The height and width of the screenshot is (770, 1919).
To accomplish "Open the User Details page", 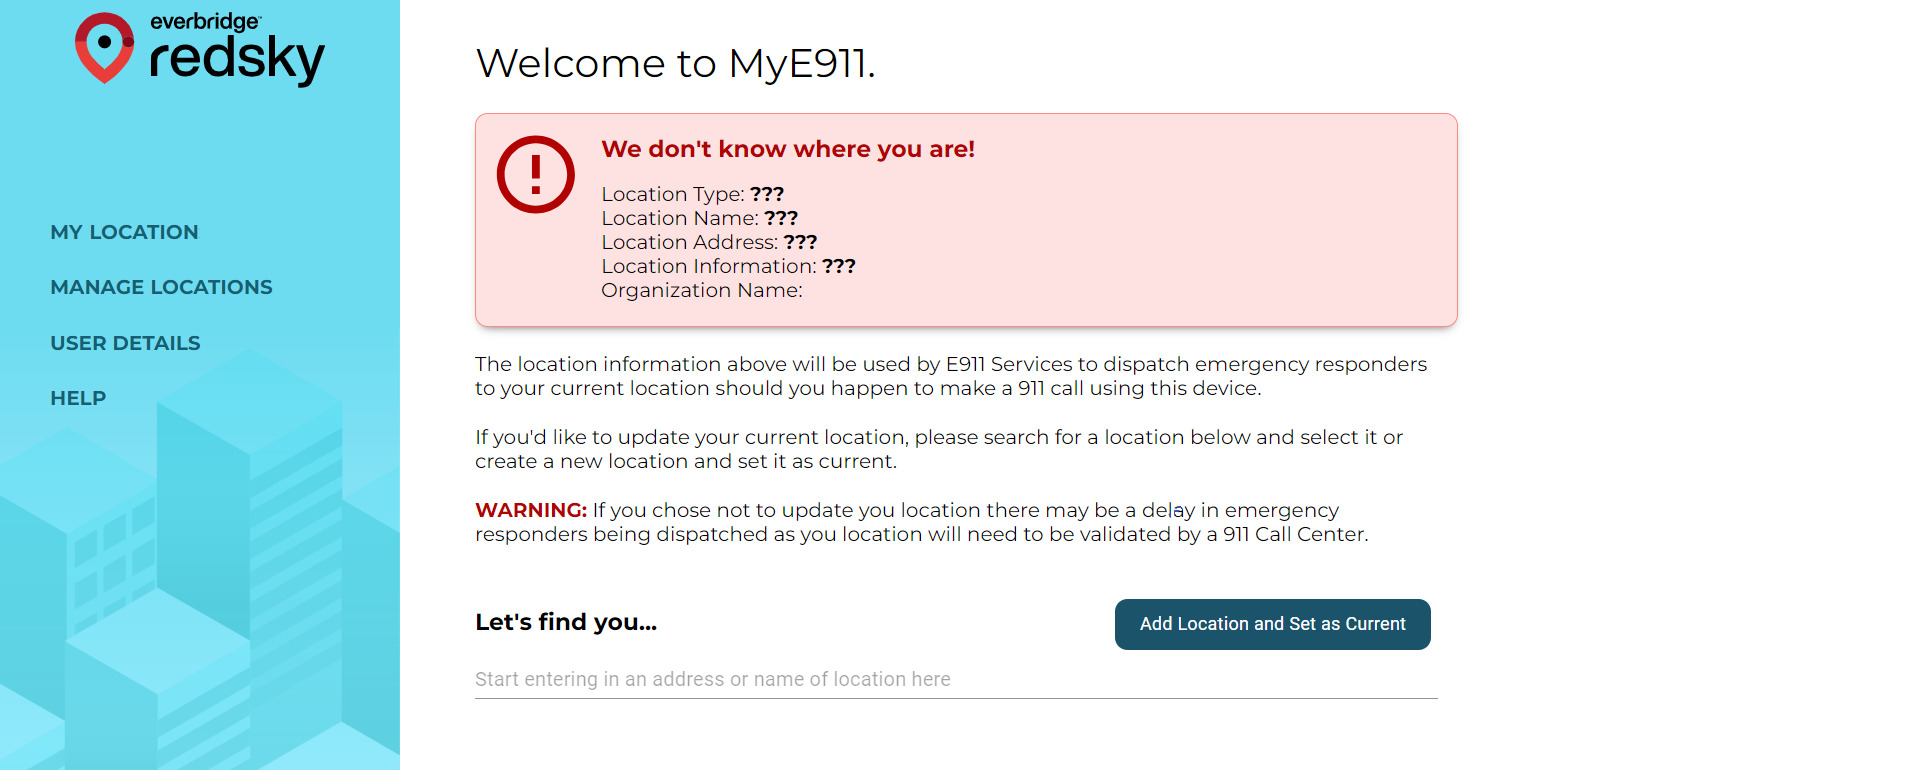I will [125, 343].
